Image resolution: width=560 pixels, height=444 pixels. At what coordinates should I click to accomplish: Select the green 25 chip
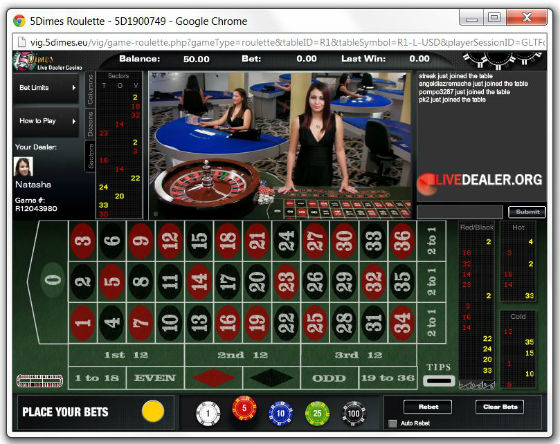tap(317, 414)
